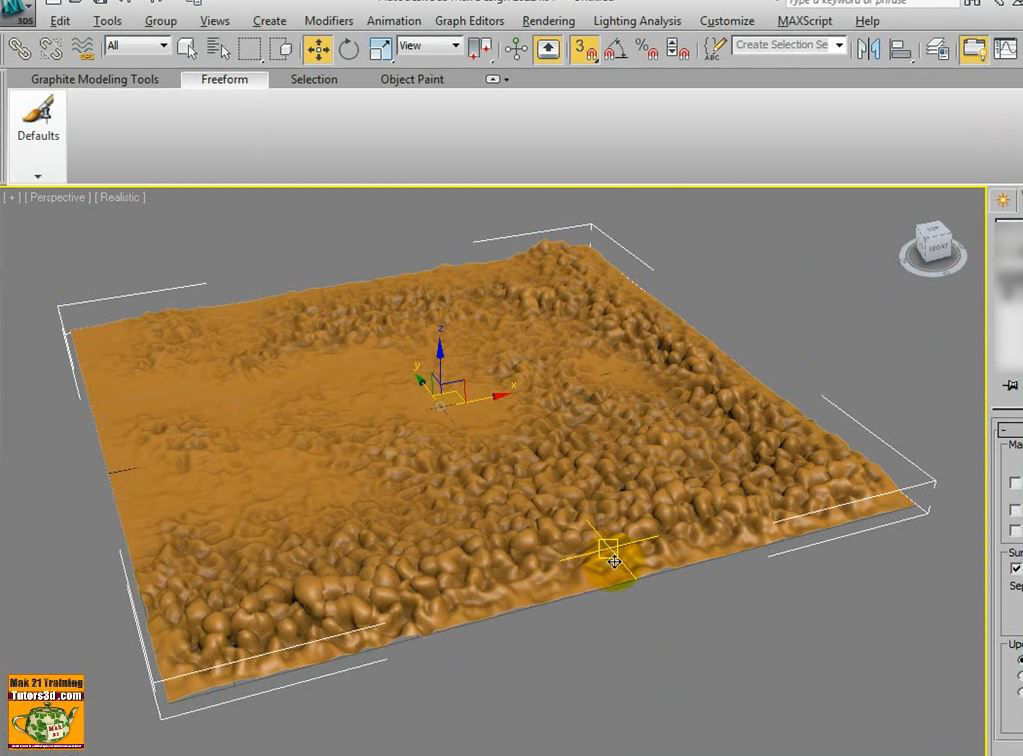Image resolution: width=1023 pixels, height=756 pixels.
Task: Select the Select and Scale tool
Action: pyautogui.click(x=379, y=47)
